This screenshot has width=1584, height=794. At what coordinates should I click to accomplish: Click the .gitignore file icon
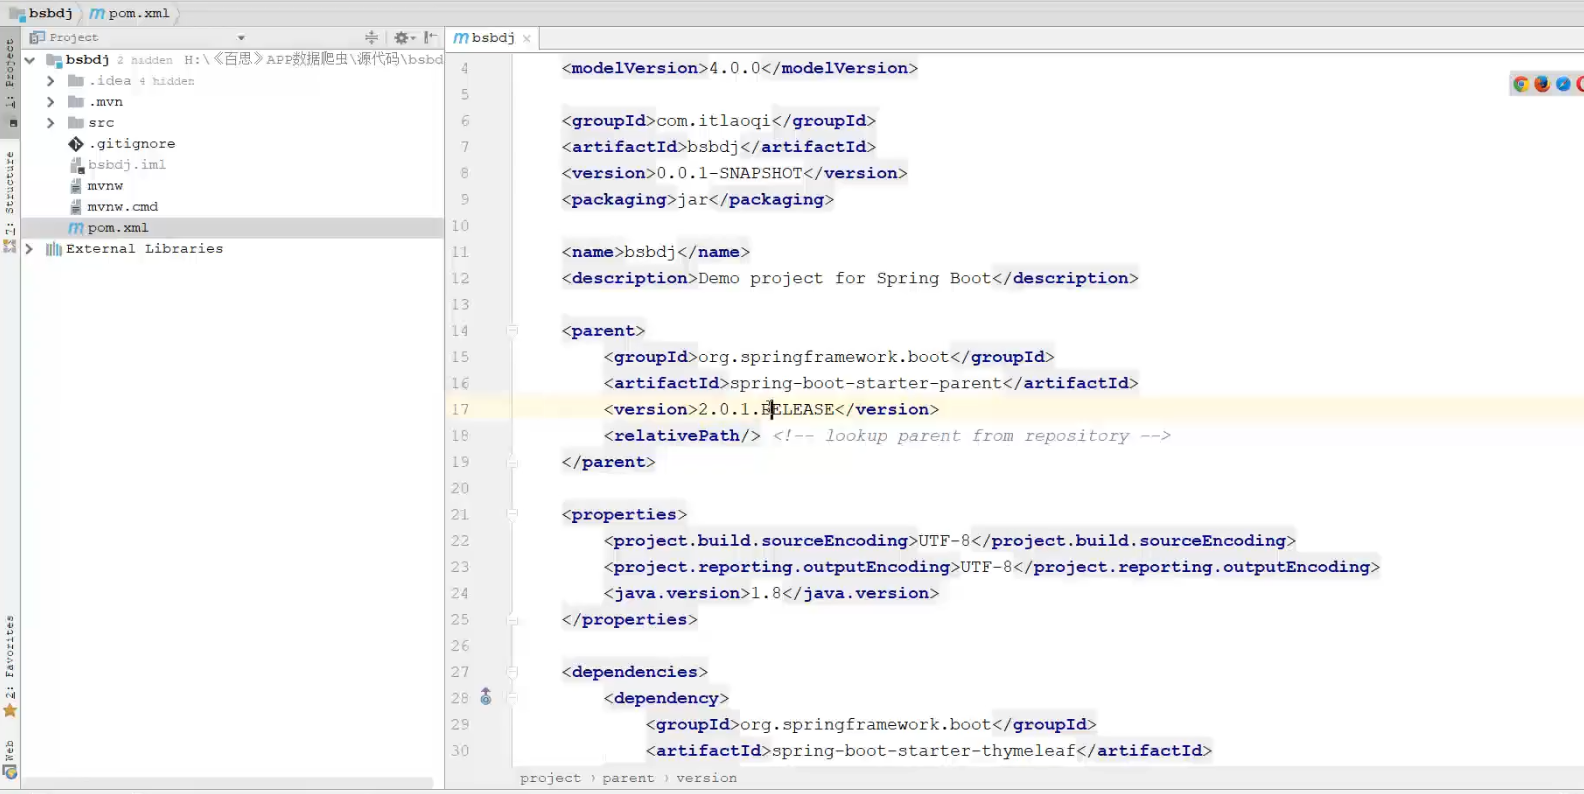point(76,144)
